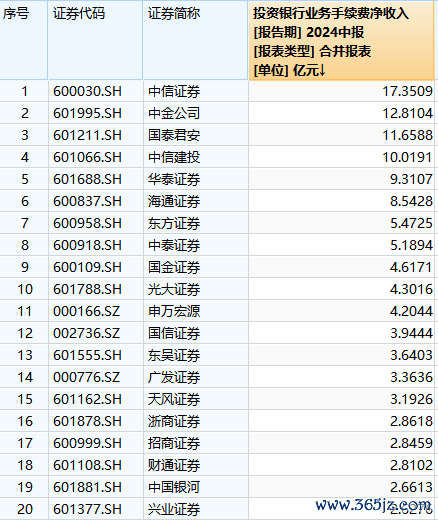438x520 pixels.
Task: Select value cell 3.1926
Action: tap(342, 399)
